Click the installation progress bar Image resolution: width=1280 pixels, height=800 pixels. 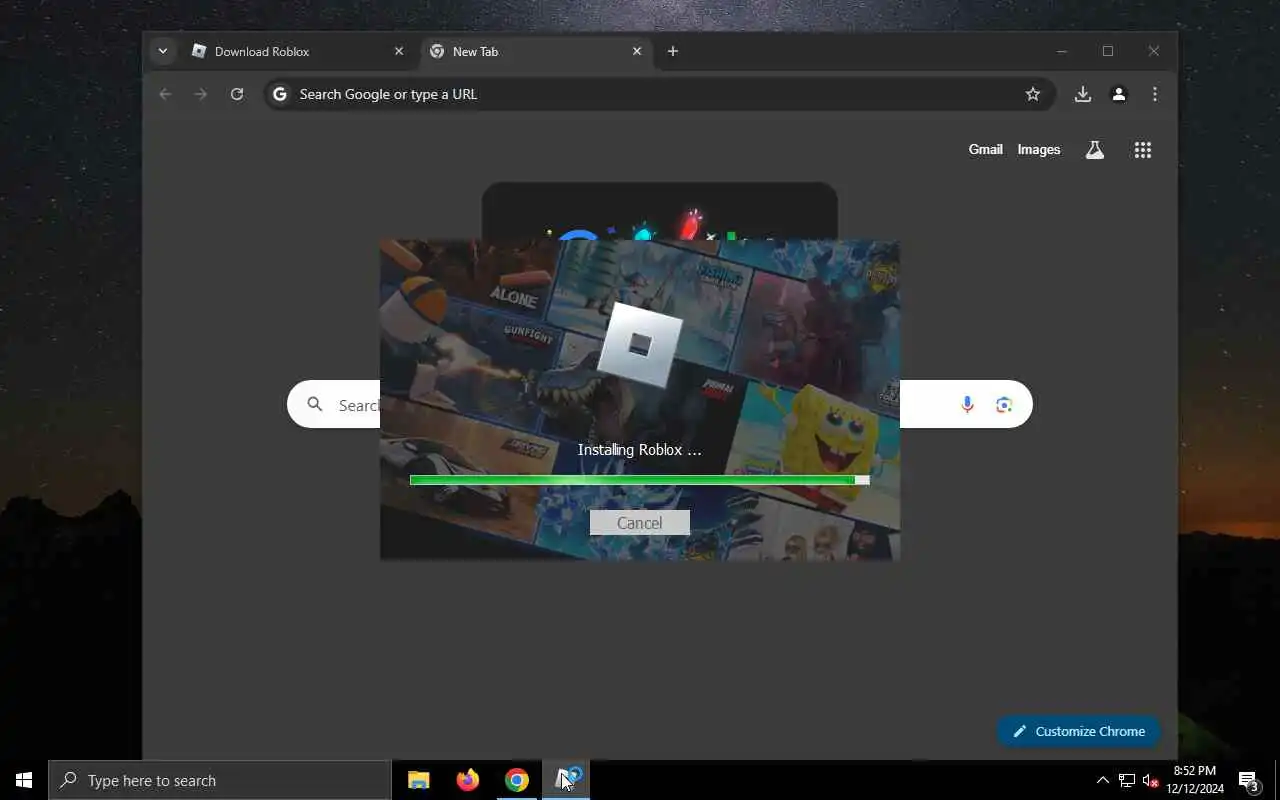(x=639, y=480)
